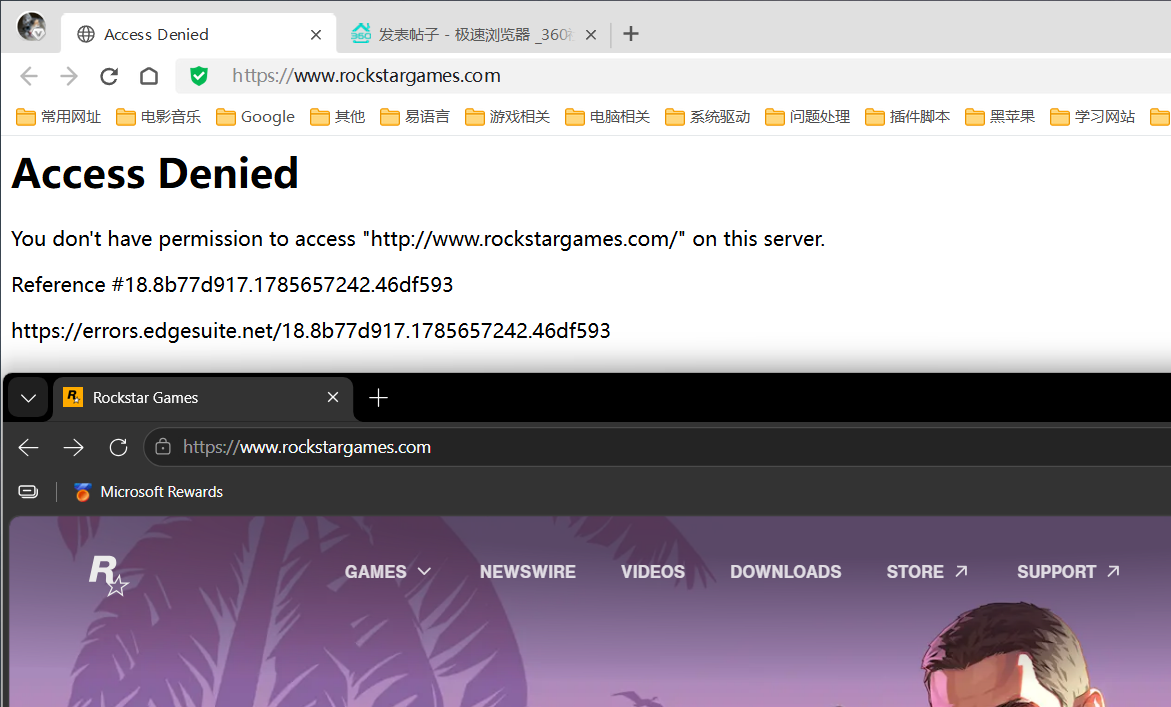This screenshot has height=707, width=1171.
Task: Open NEWSWIRE on Rockstar site
Action: coord(528,572)
